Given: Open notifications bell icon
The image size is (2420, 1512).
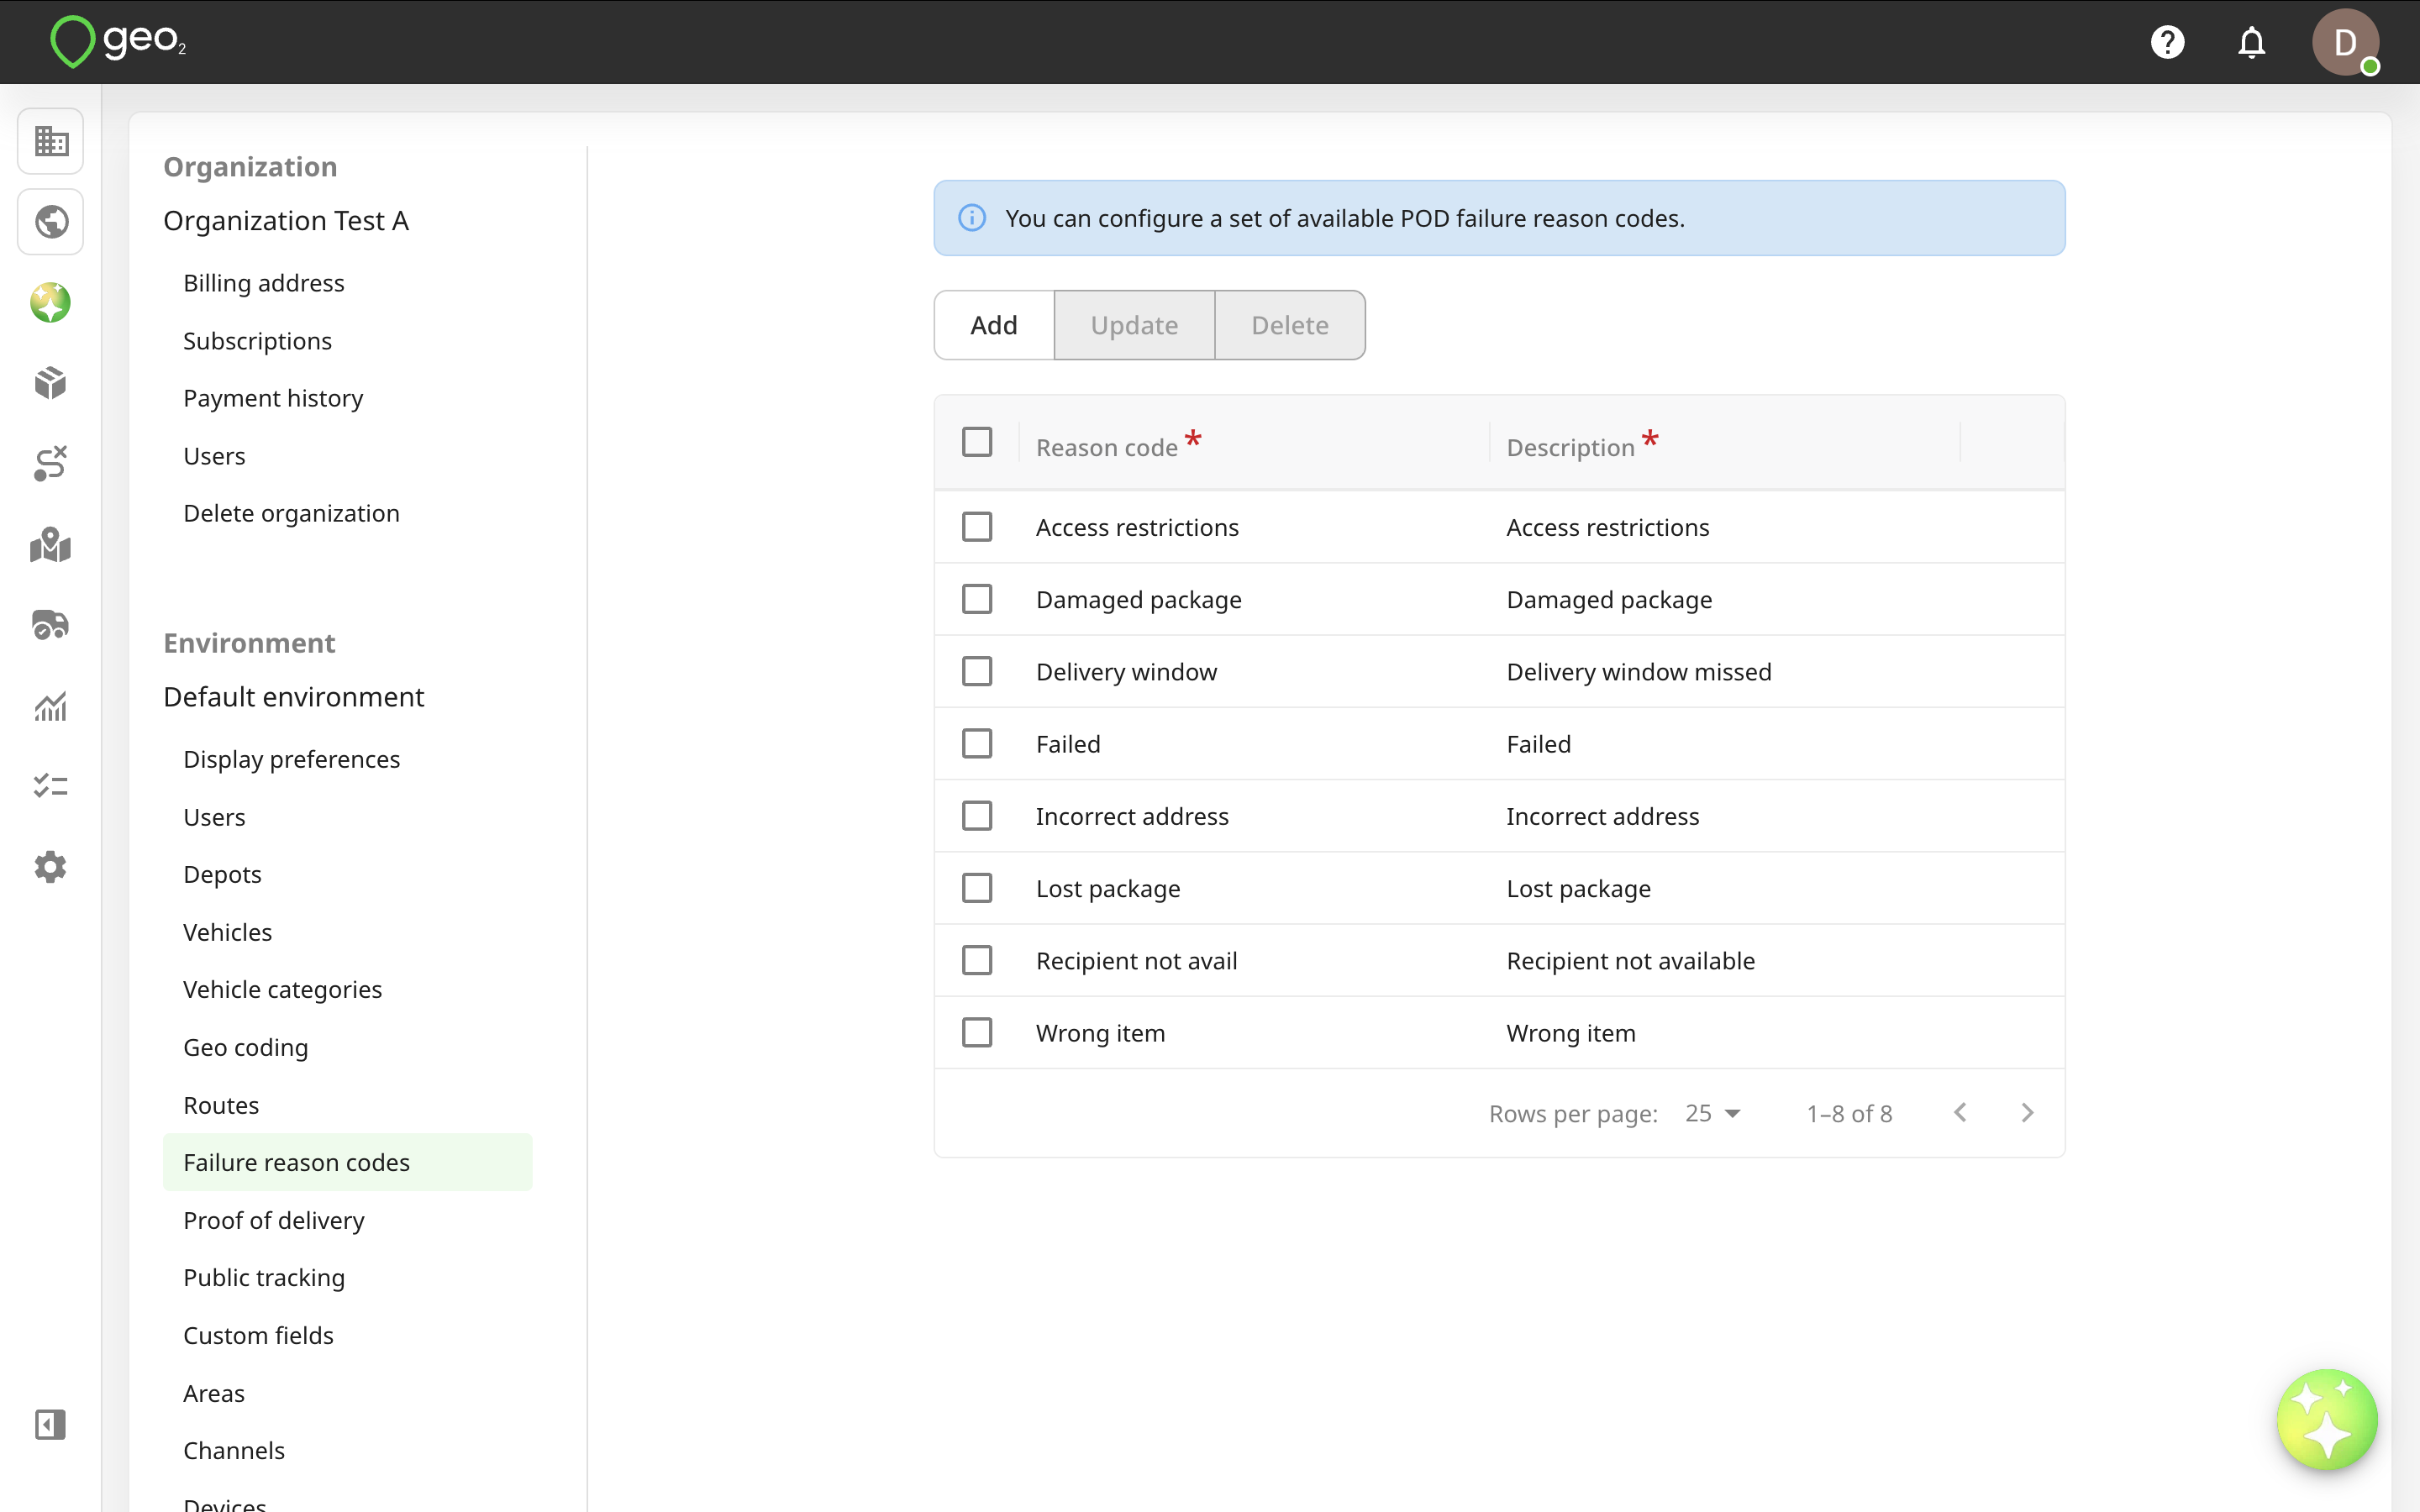Looking at the screenshot, I should click(2251, 42).
